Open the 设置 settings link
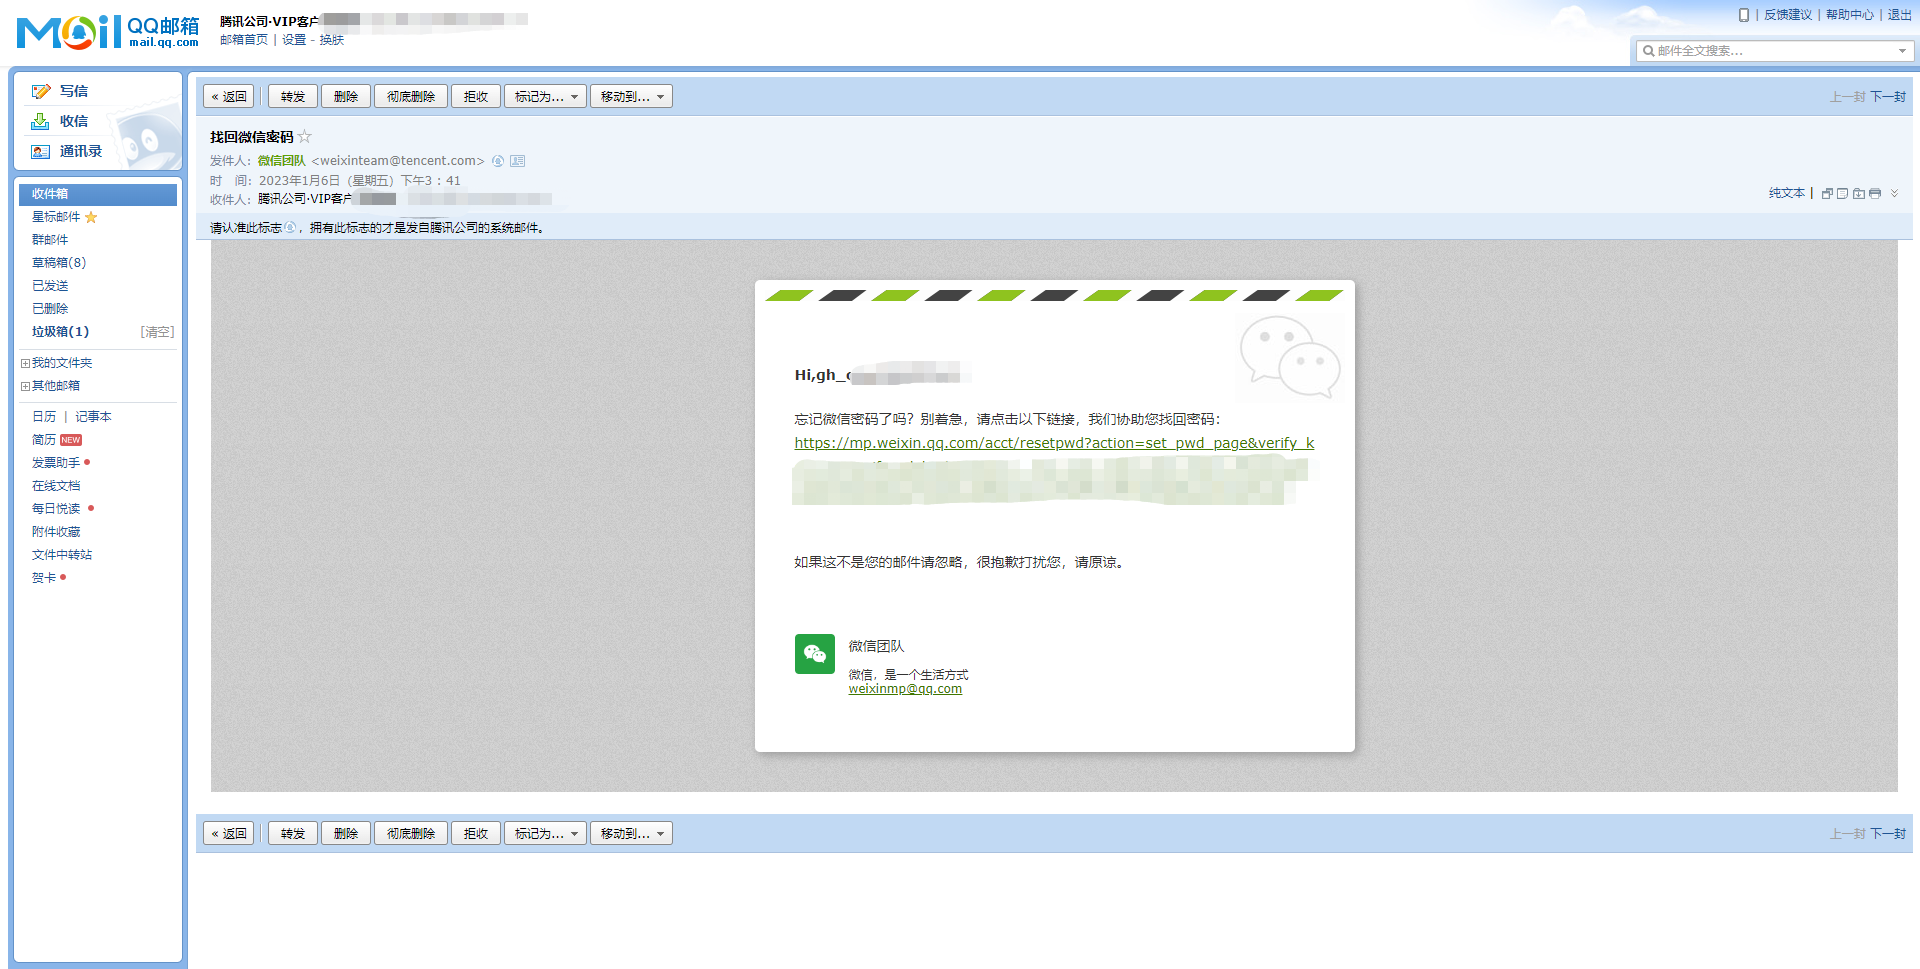Screen dimensions: 1920x969 [x=294, y=40]
